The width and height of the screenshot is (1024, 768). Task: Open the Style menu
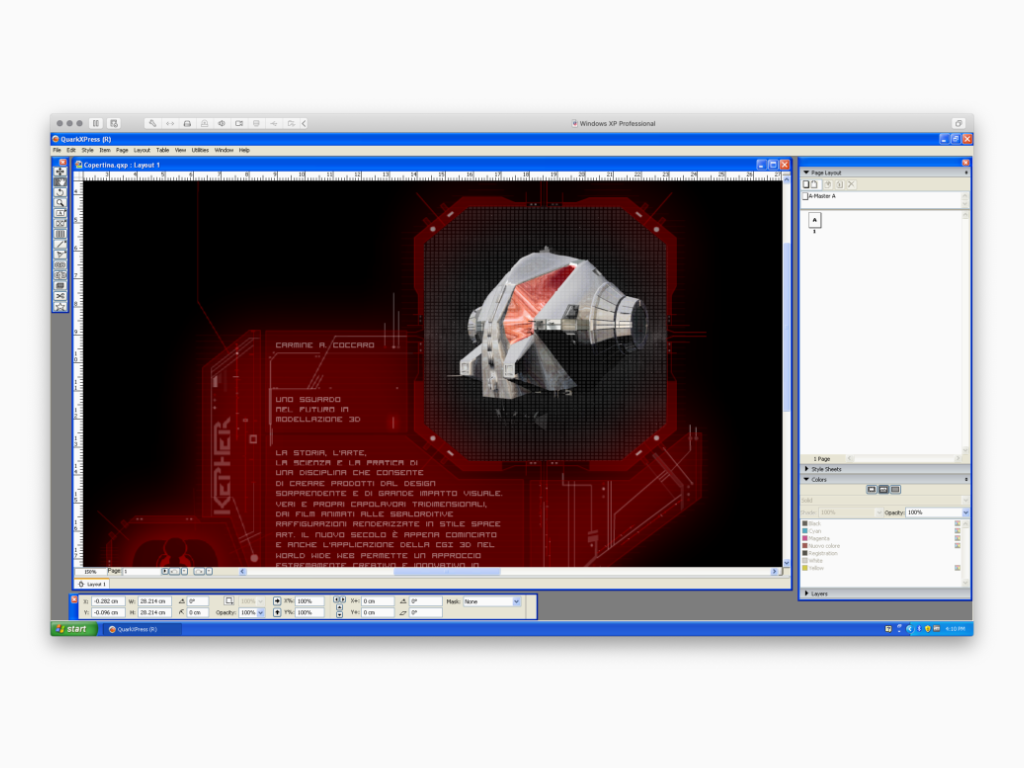[x=88, y=150]
